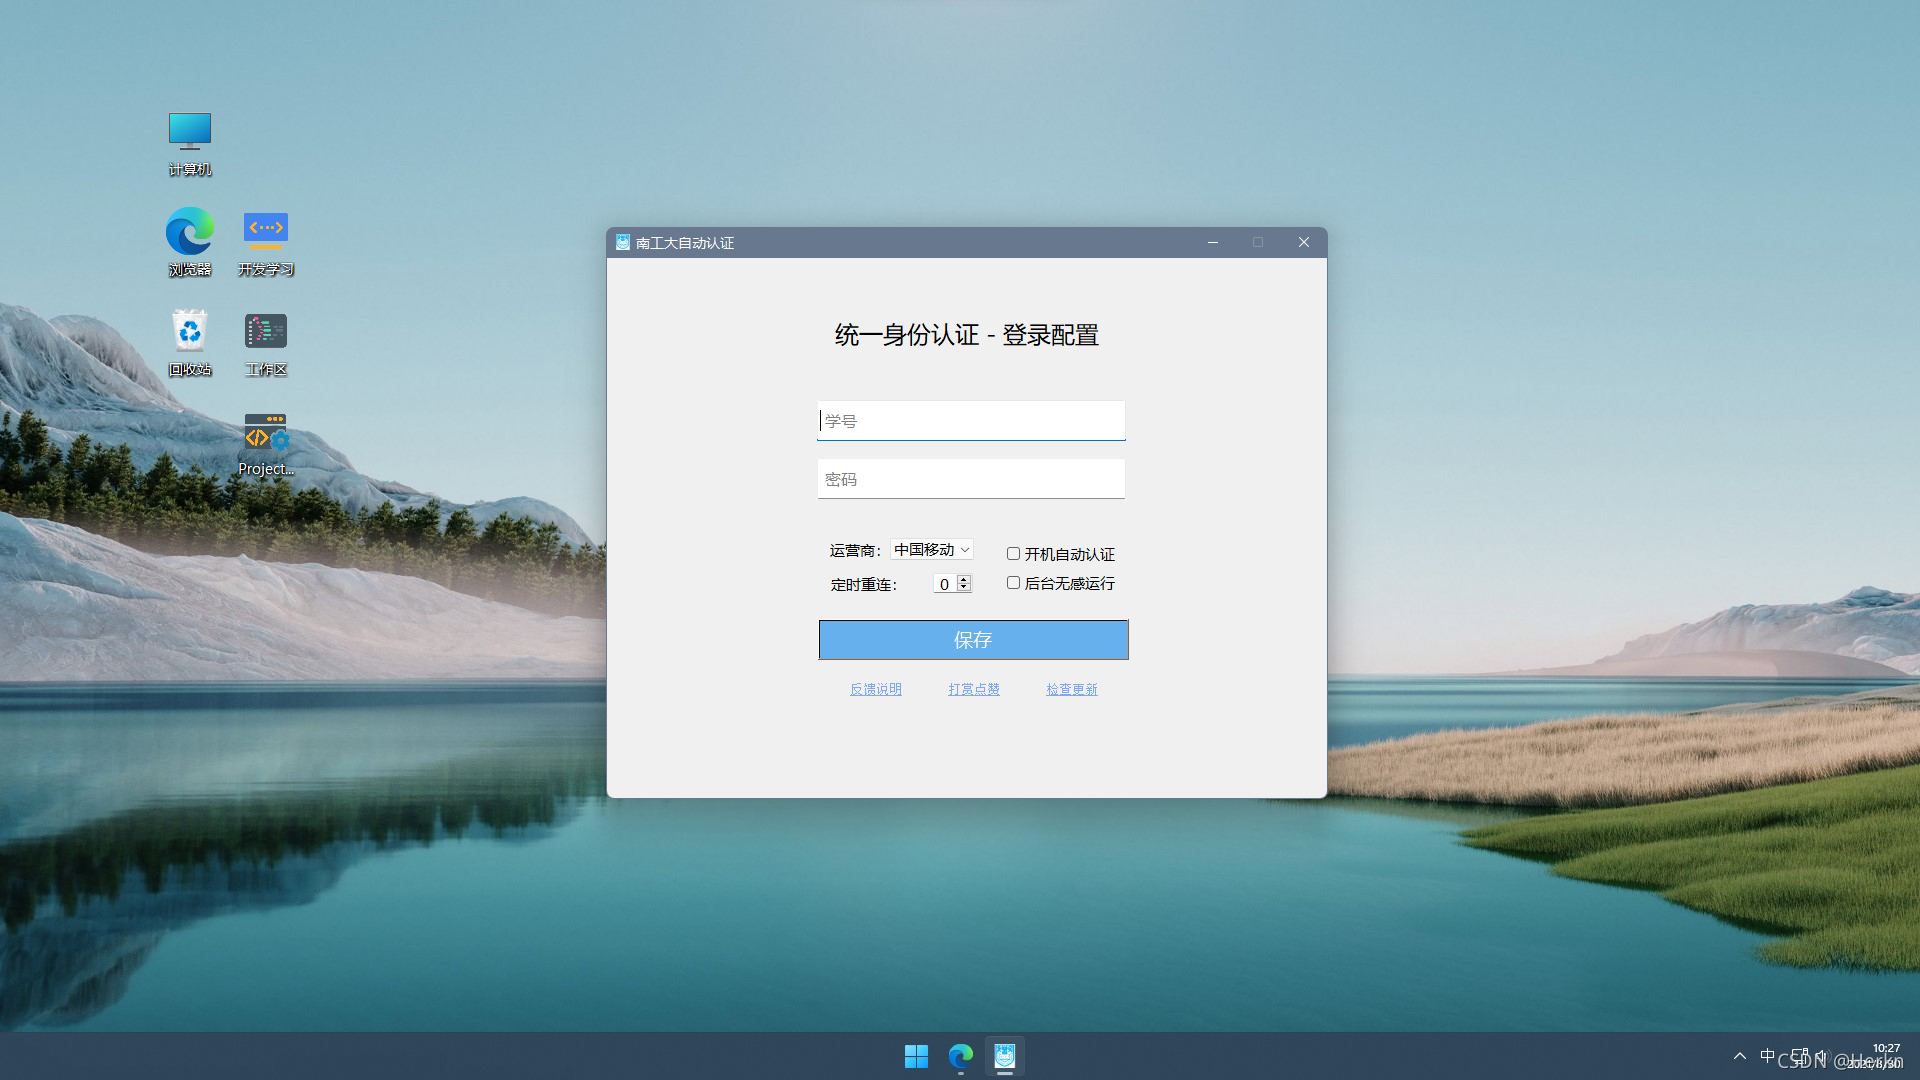Click the Edge icon in taskbar
1920x1080 pixels.
pyautogui.click(x=961, y=1056)
